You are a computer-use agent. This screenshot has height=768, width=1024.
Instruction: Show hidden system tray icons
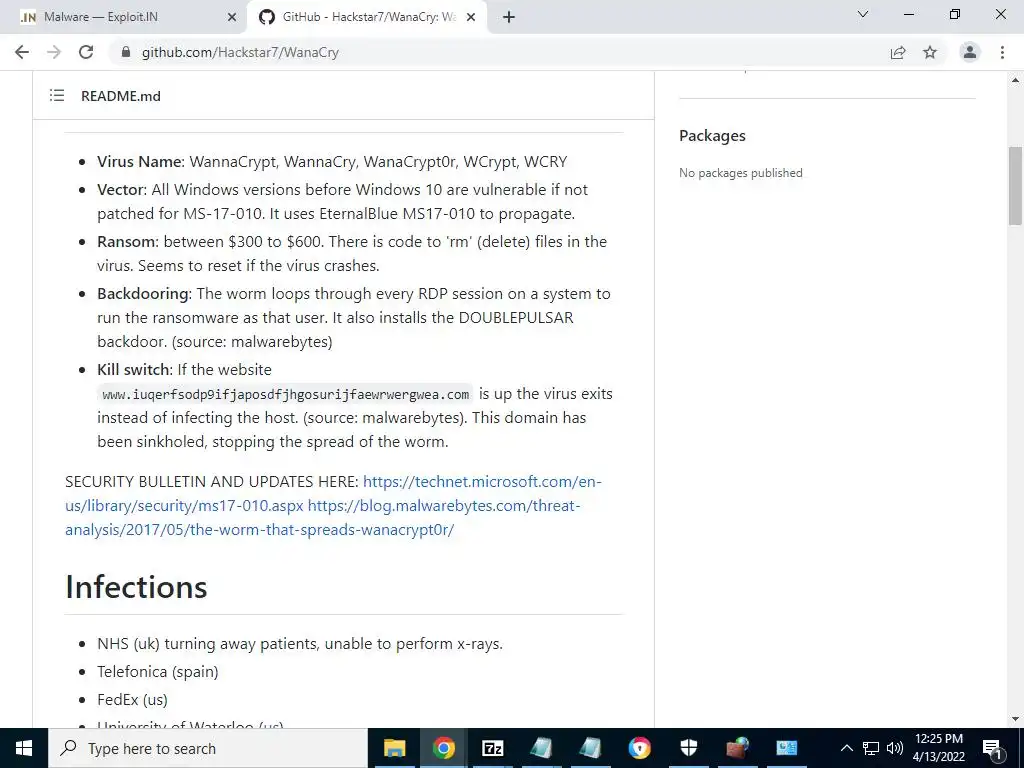pyautogui.click(x=846, y=748)
